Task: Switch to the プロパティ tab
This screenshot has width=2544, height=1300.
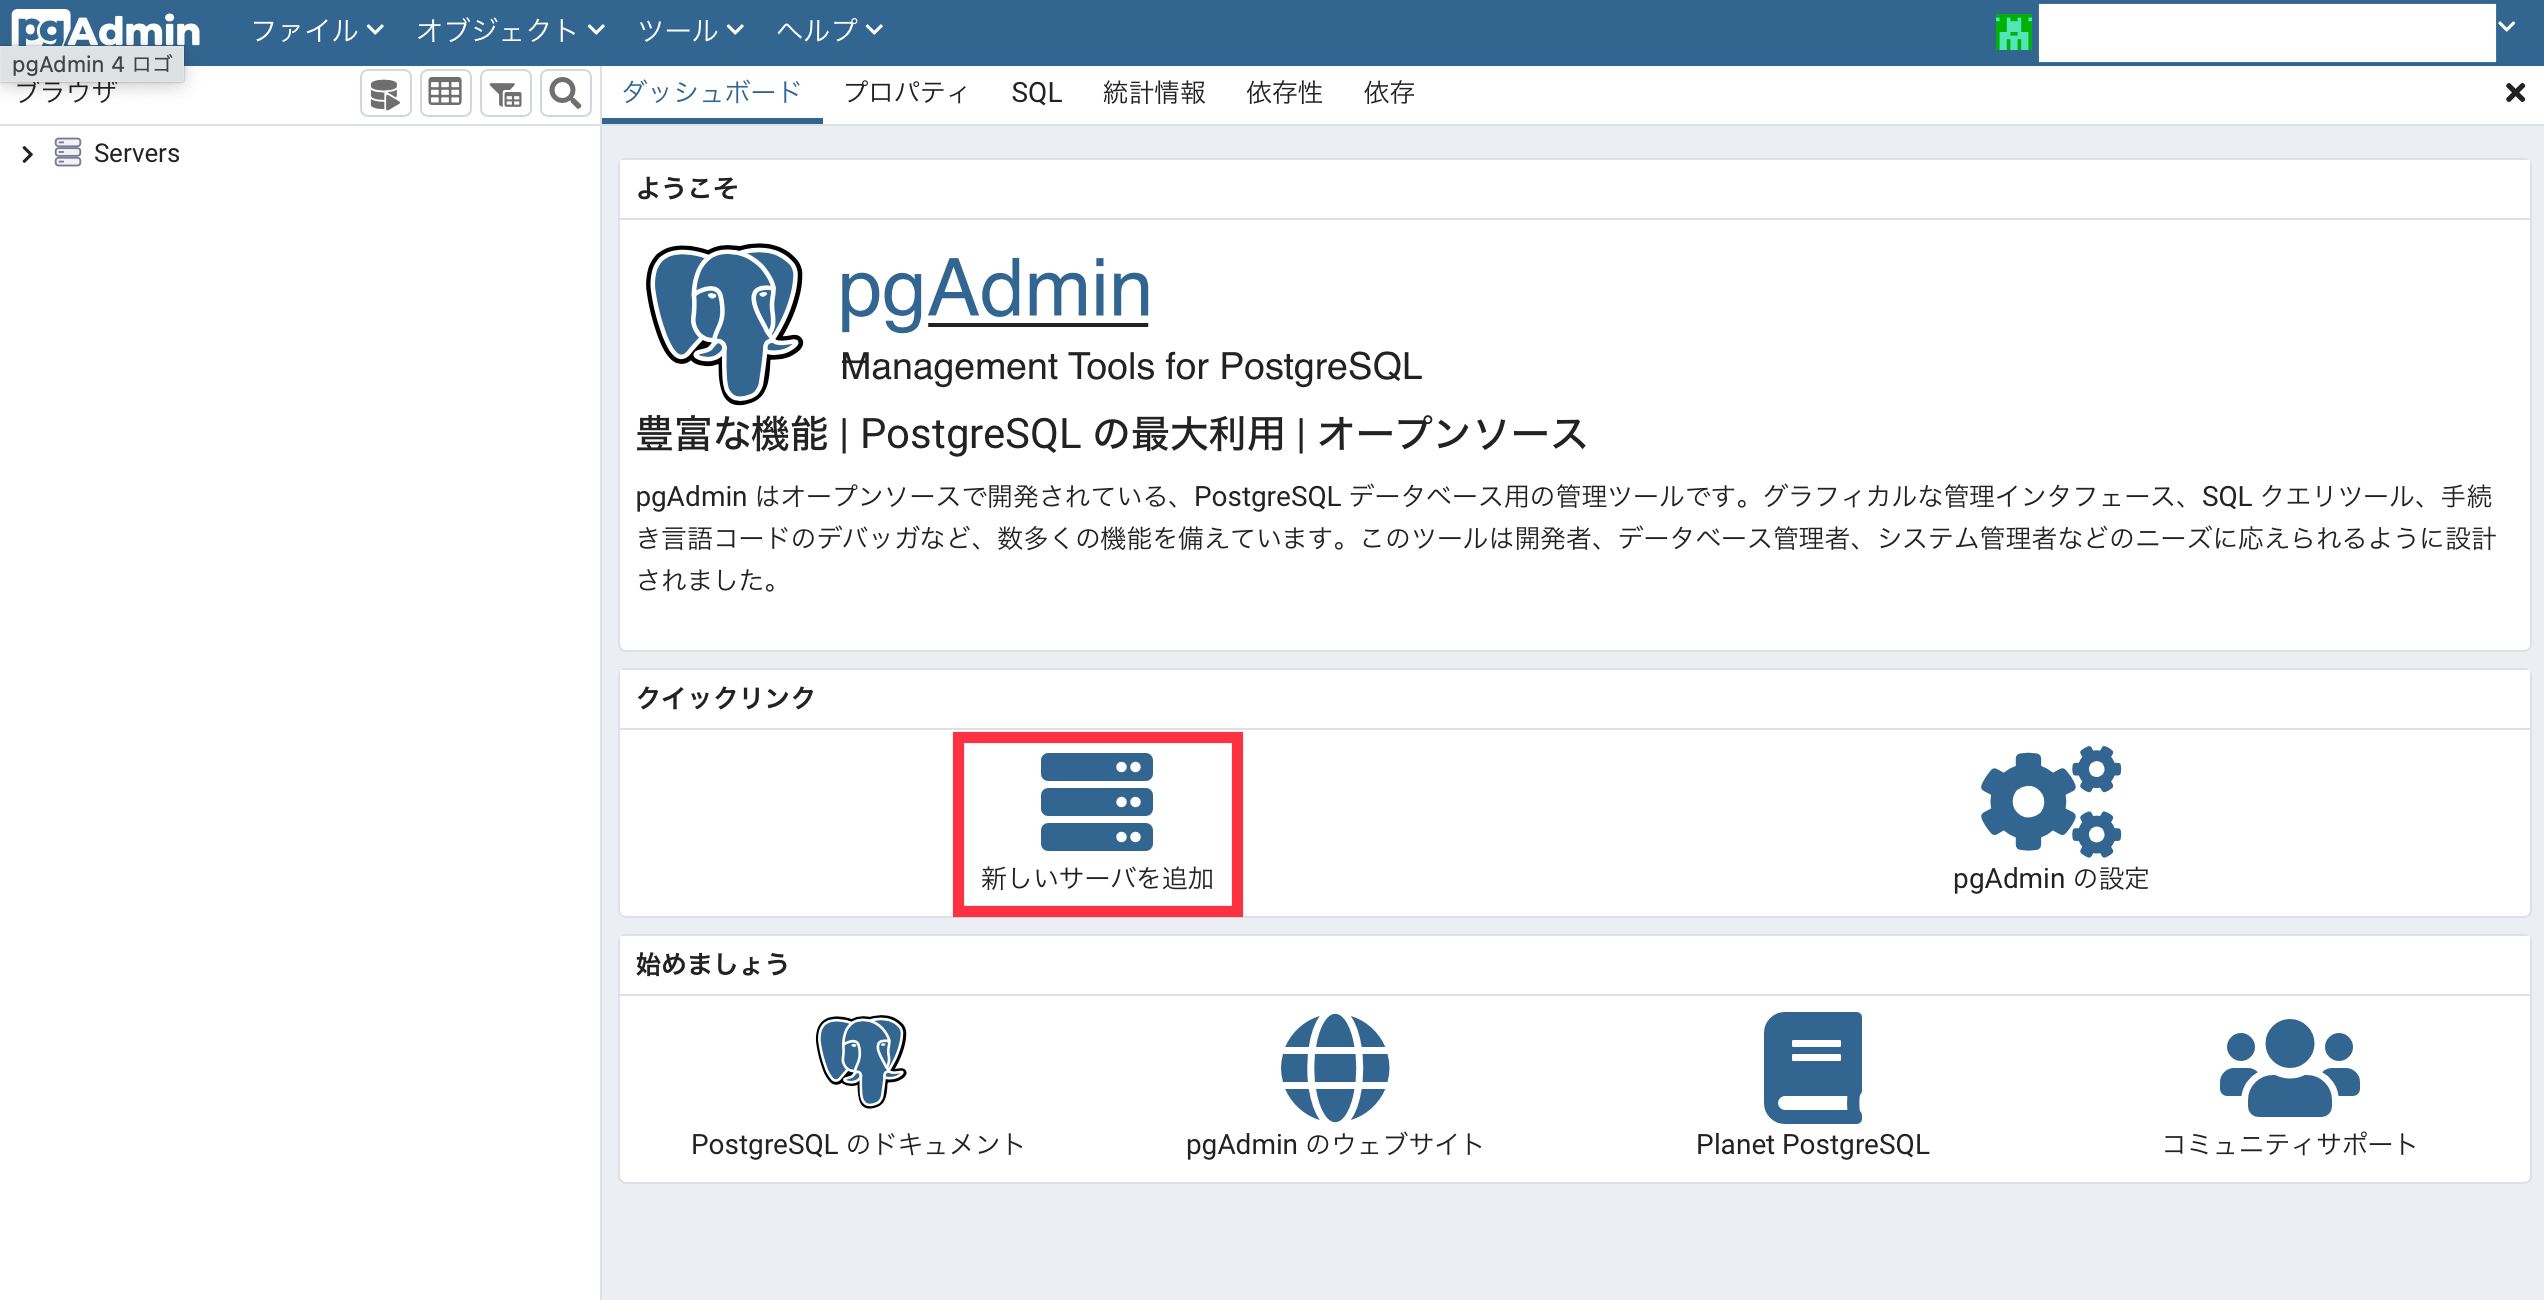Action: 906,93
